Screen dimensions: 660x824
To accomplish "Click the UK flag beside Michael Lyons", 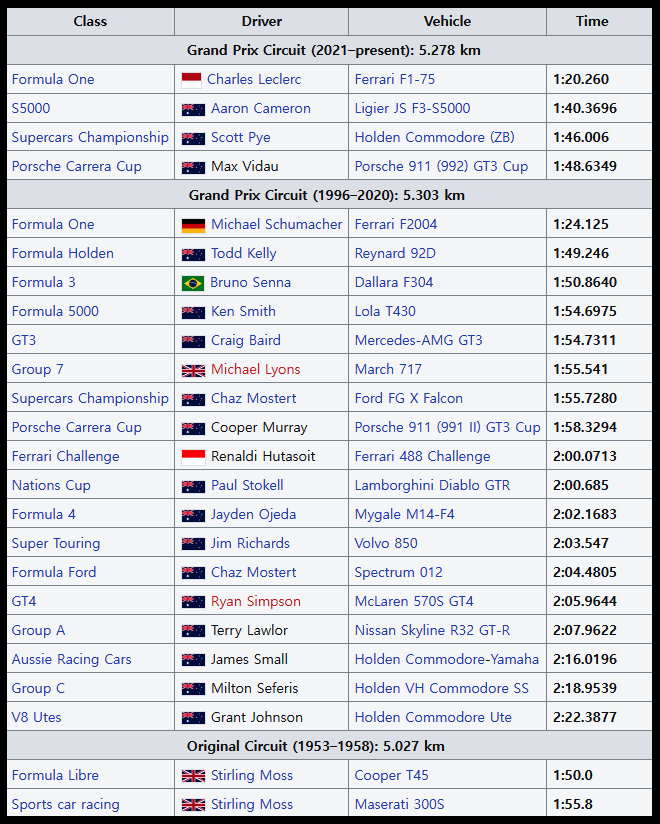I will click(x=193, y=370).
